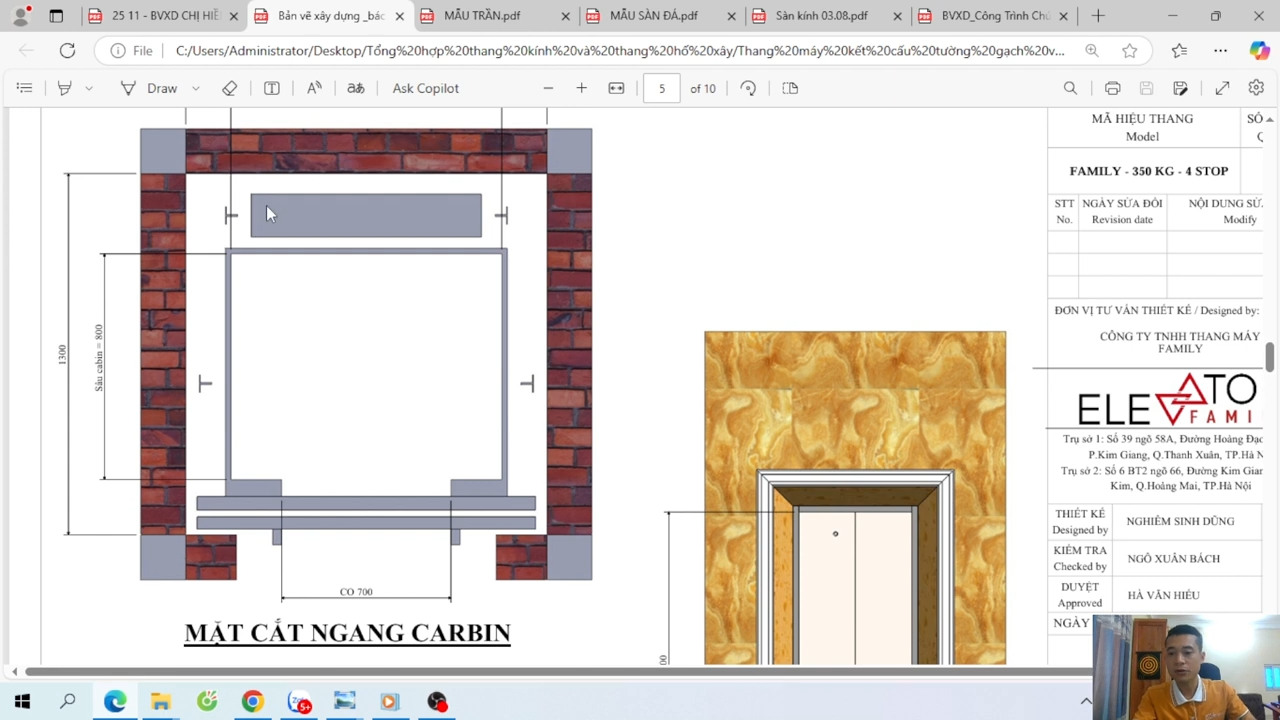This screenshot has height=720, width=1280.
Task: Select the Erase tool
Action: [x=230, y=88]
